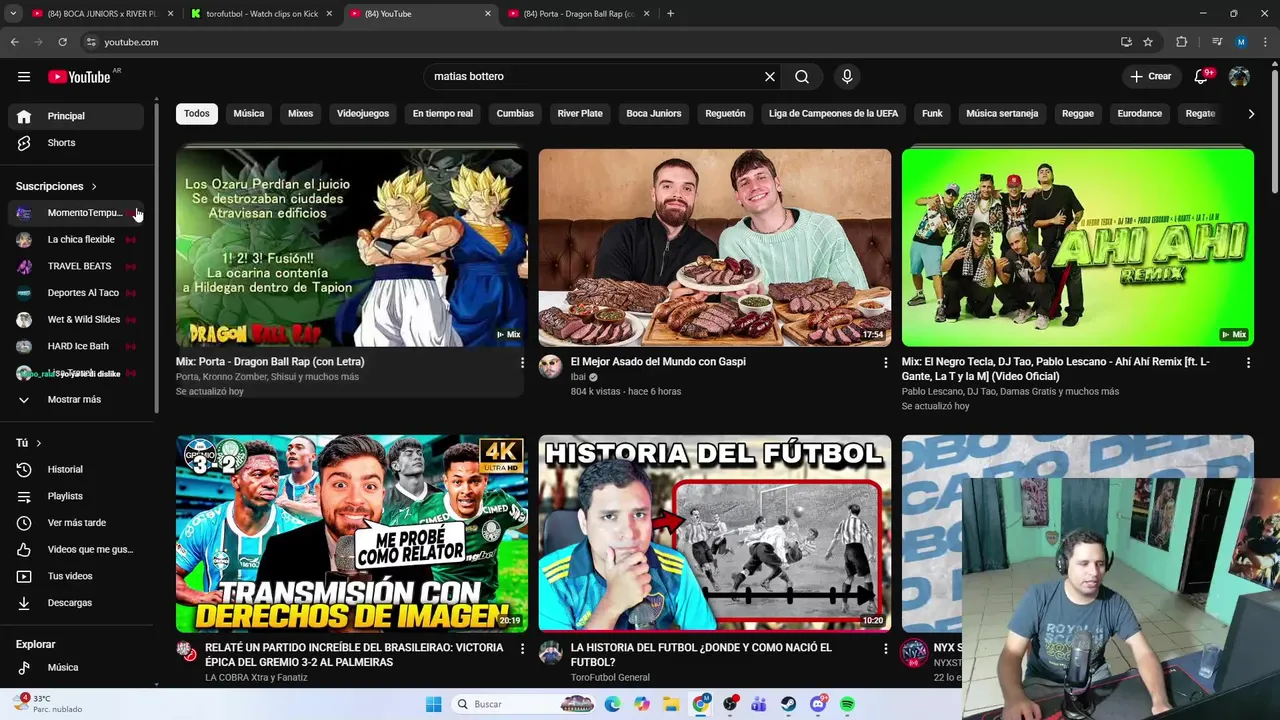Click the youtube.com address bar

600,42
